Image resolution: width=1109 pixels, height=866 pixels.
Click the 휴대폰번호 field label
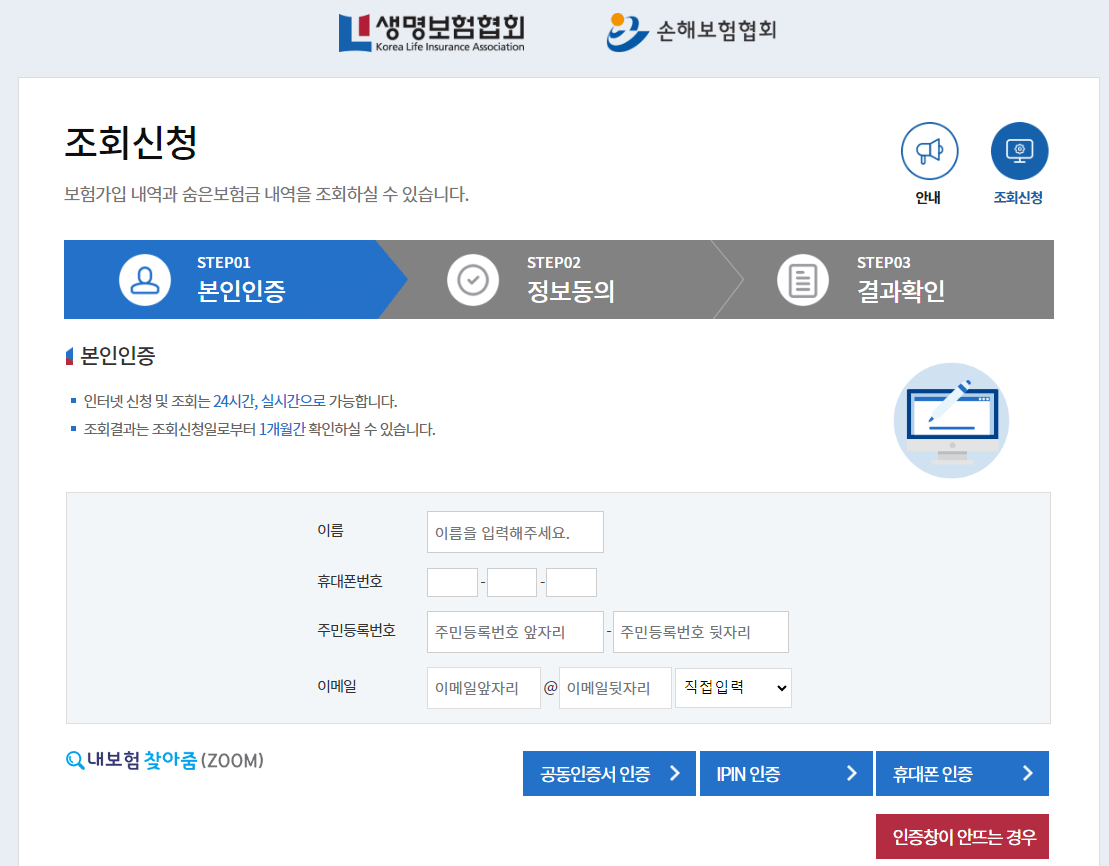click(x=349, y=582)
